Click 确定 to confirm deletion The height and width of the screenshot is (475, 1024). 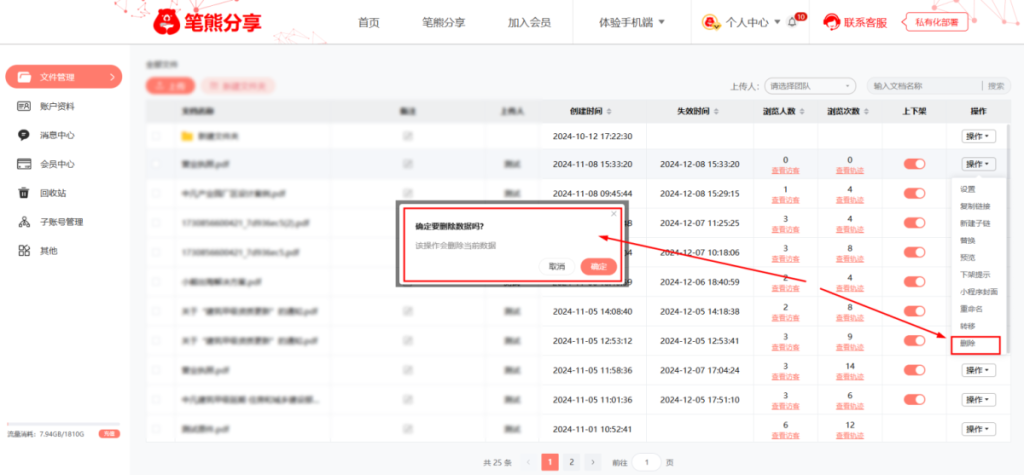pos(598,267)
